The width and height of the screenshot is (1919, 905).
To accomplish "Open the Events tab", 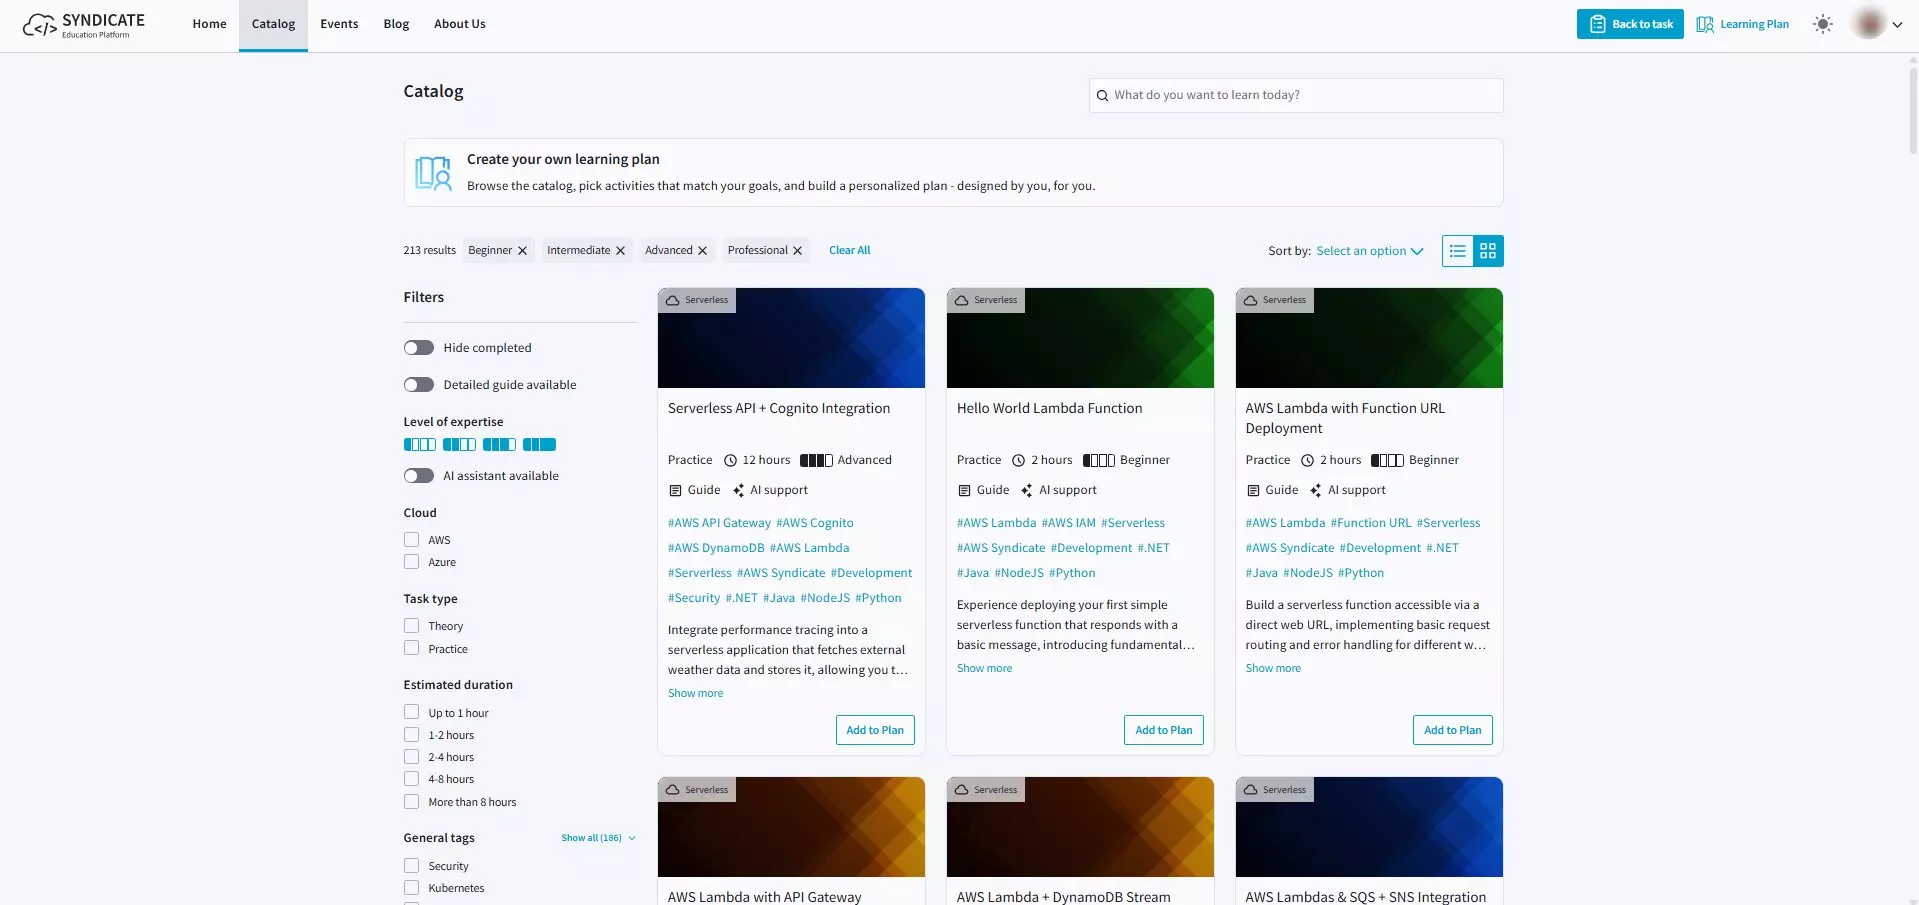I will coord(339,25).
